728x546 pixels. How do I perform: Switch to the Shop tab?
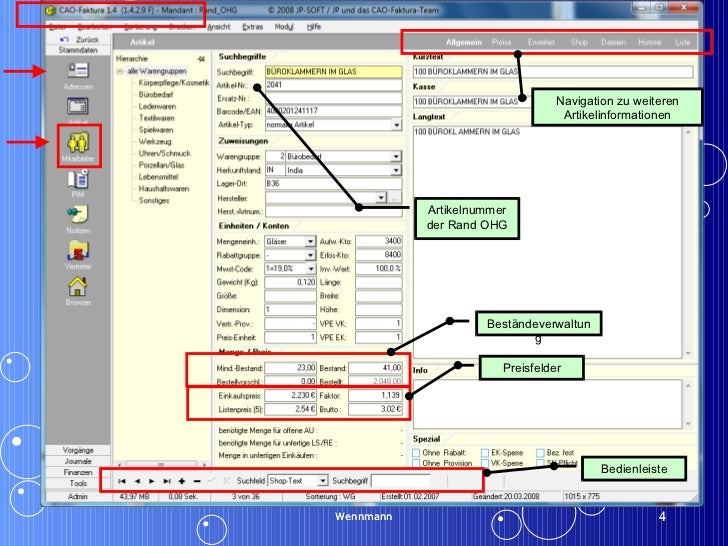click(x=579, y=42)
